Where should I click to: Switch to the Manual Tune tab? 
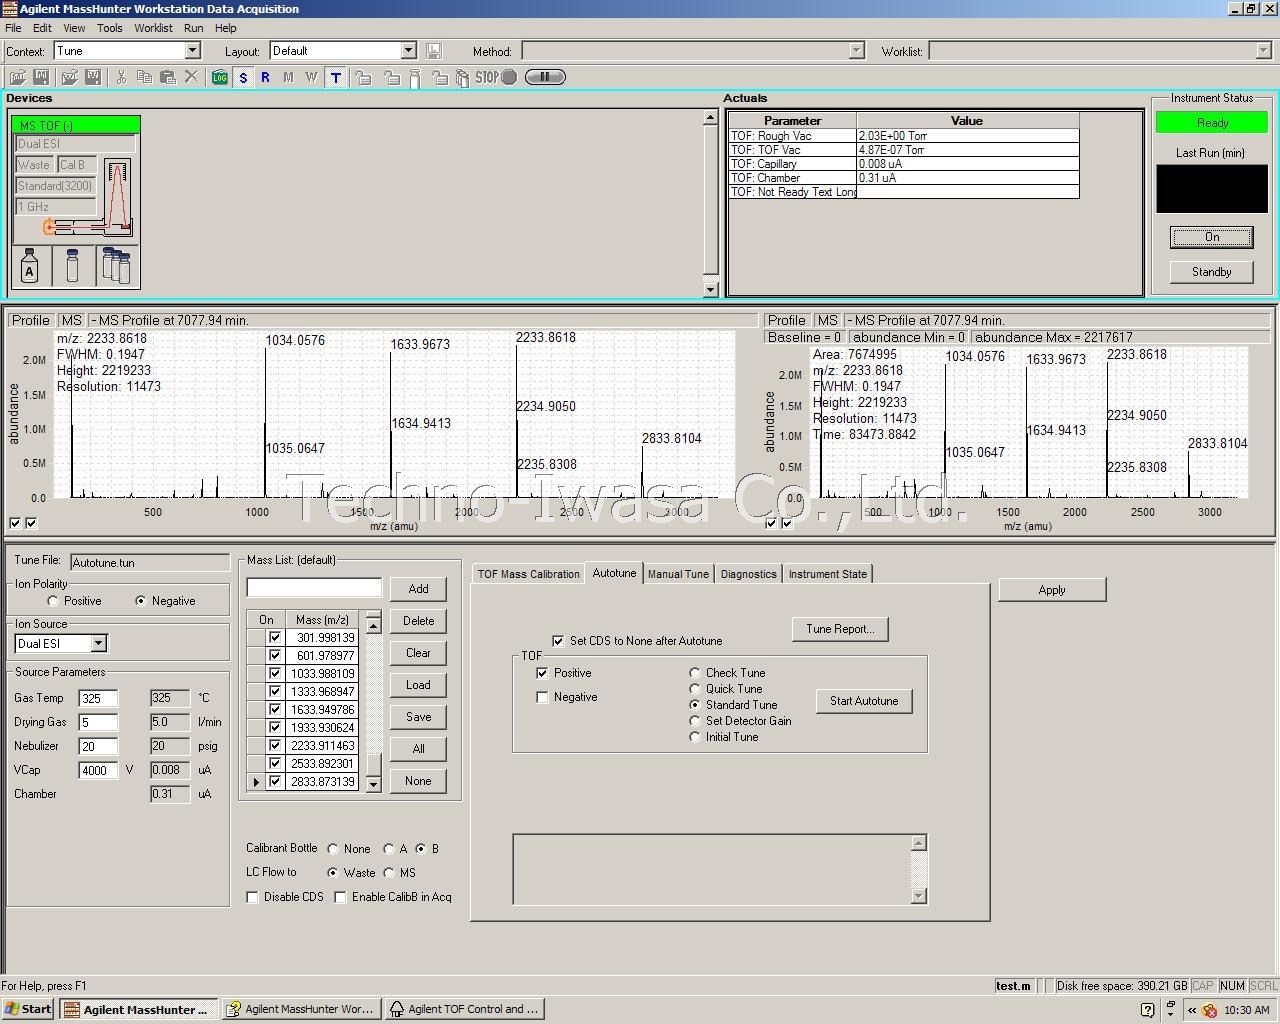(678, 574)
